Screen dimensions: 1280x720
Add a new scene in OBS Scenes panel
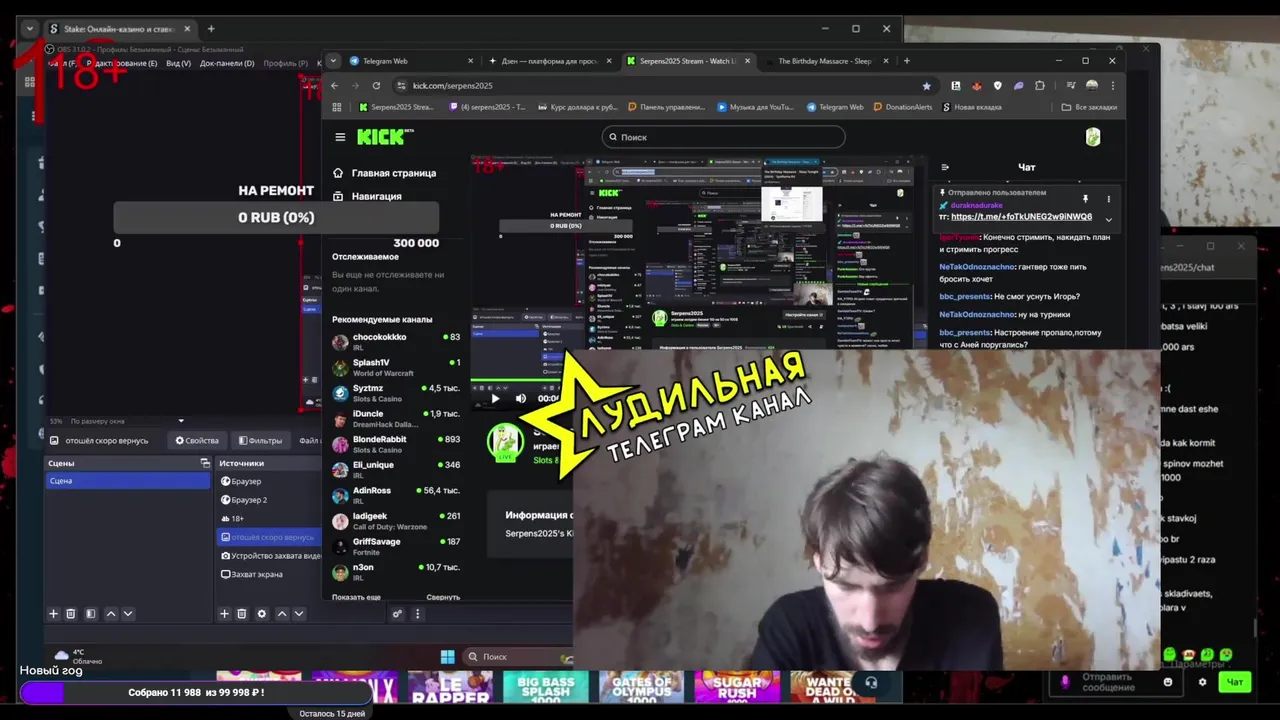(54, 614)
